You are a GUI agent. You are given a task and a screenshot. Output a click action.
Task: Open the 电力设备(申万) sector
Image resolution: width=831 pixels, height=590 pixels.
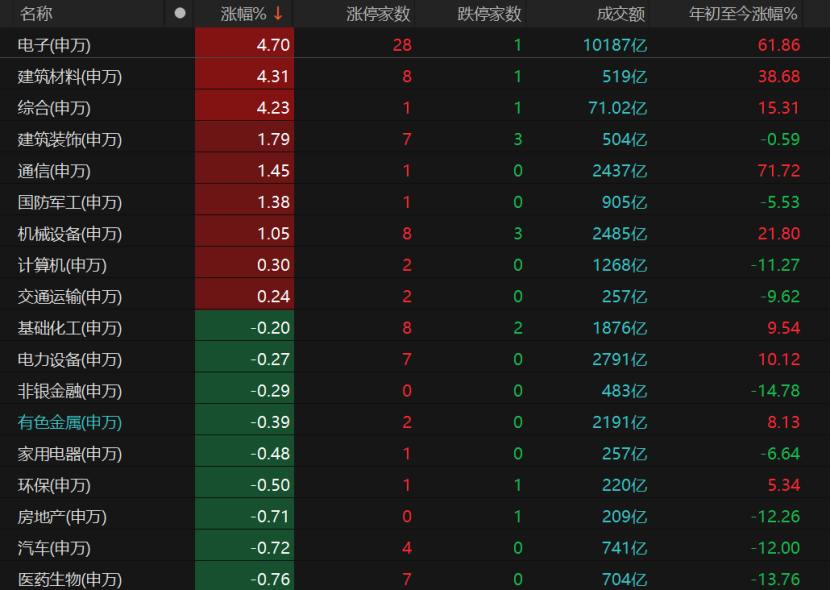(x=69, y=359)
